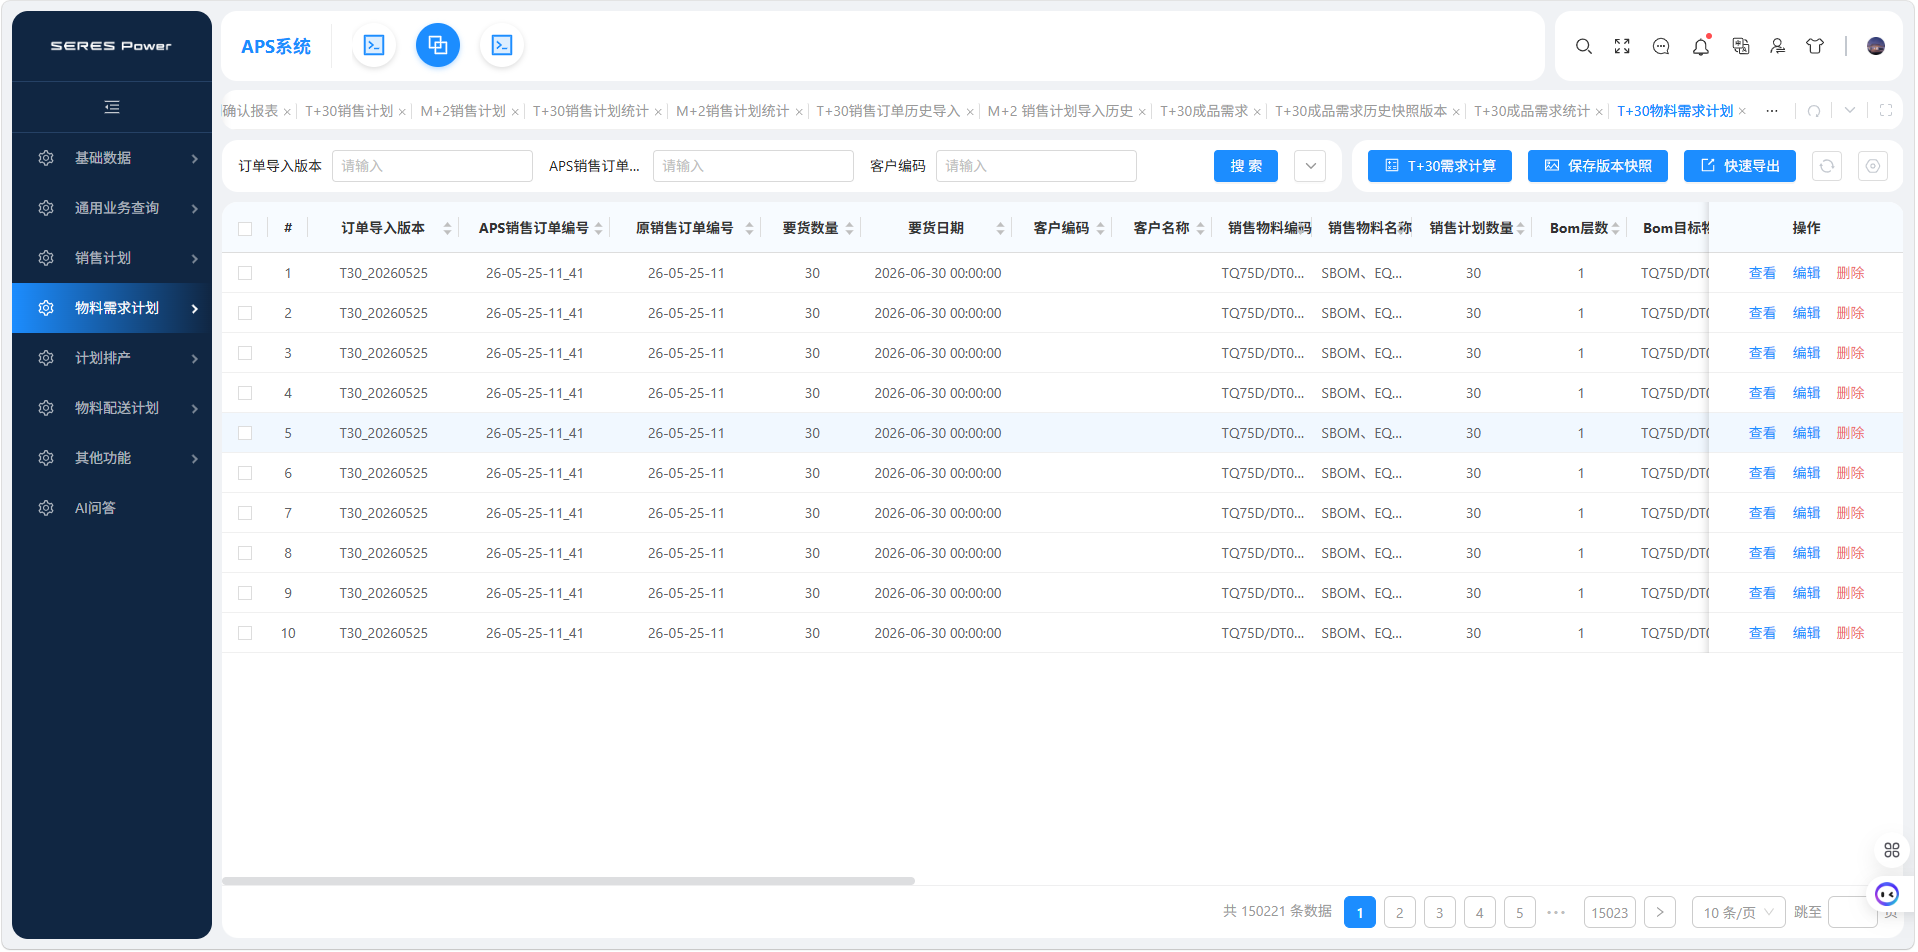The width and height of the screenshot is (1918, 952).
Task: Check the checkbox for row 9
Action: [x=245, y=593]
